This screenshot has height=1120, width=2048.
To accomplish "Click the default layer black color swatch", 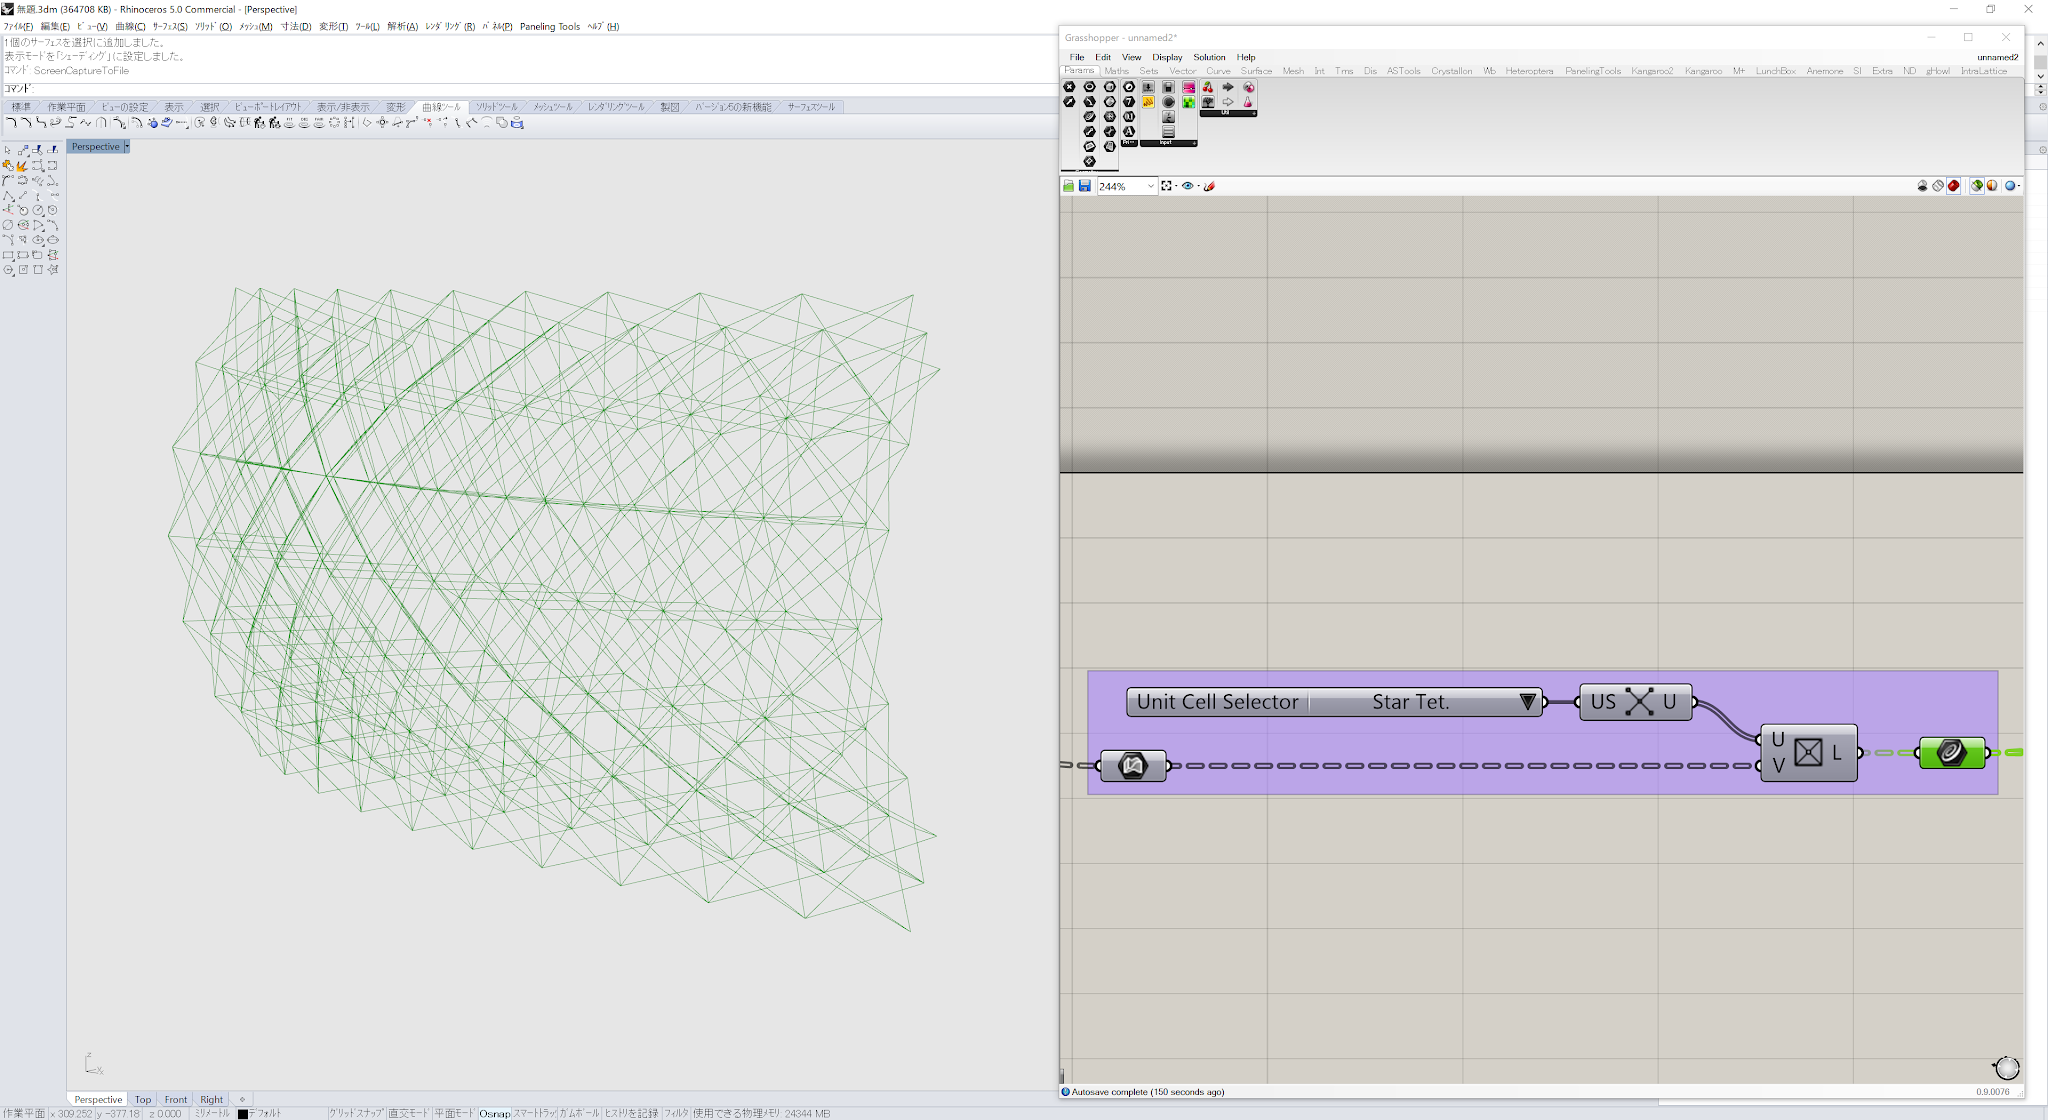I will [x=242, y=1113].
